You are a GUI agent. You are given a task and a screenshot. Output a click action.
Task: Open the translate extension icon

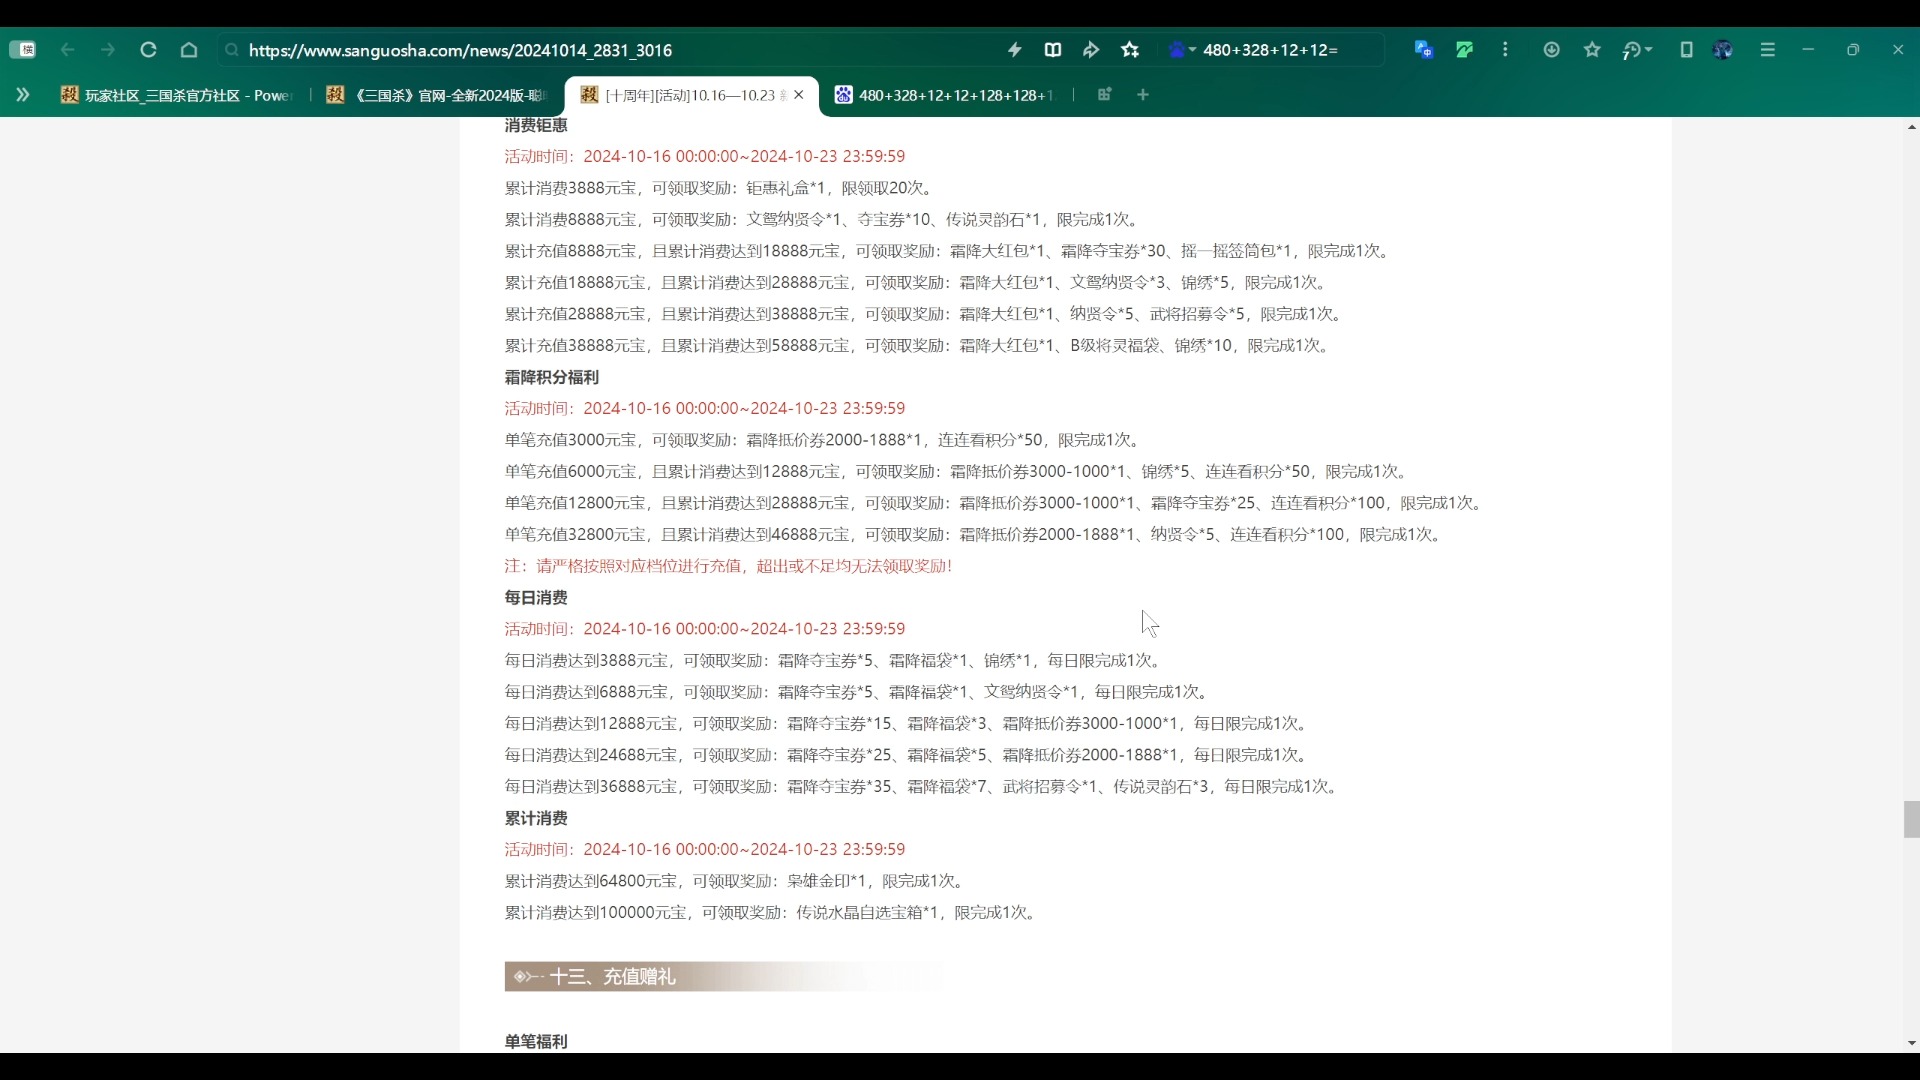(1424, 50)
